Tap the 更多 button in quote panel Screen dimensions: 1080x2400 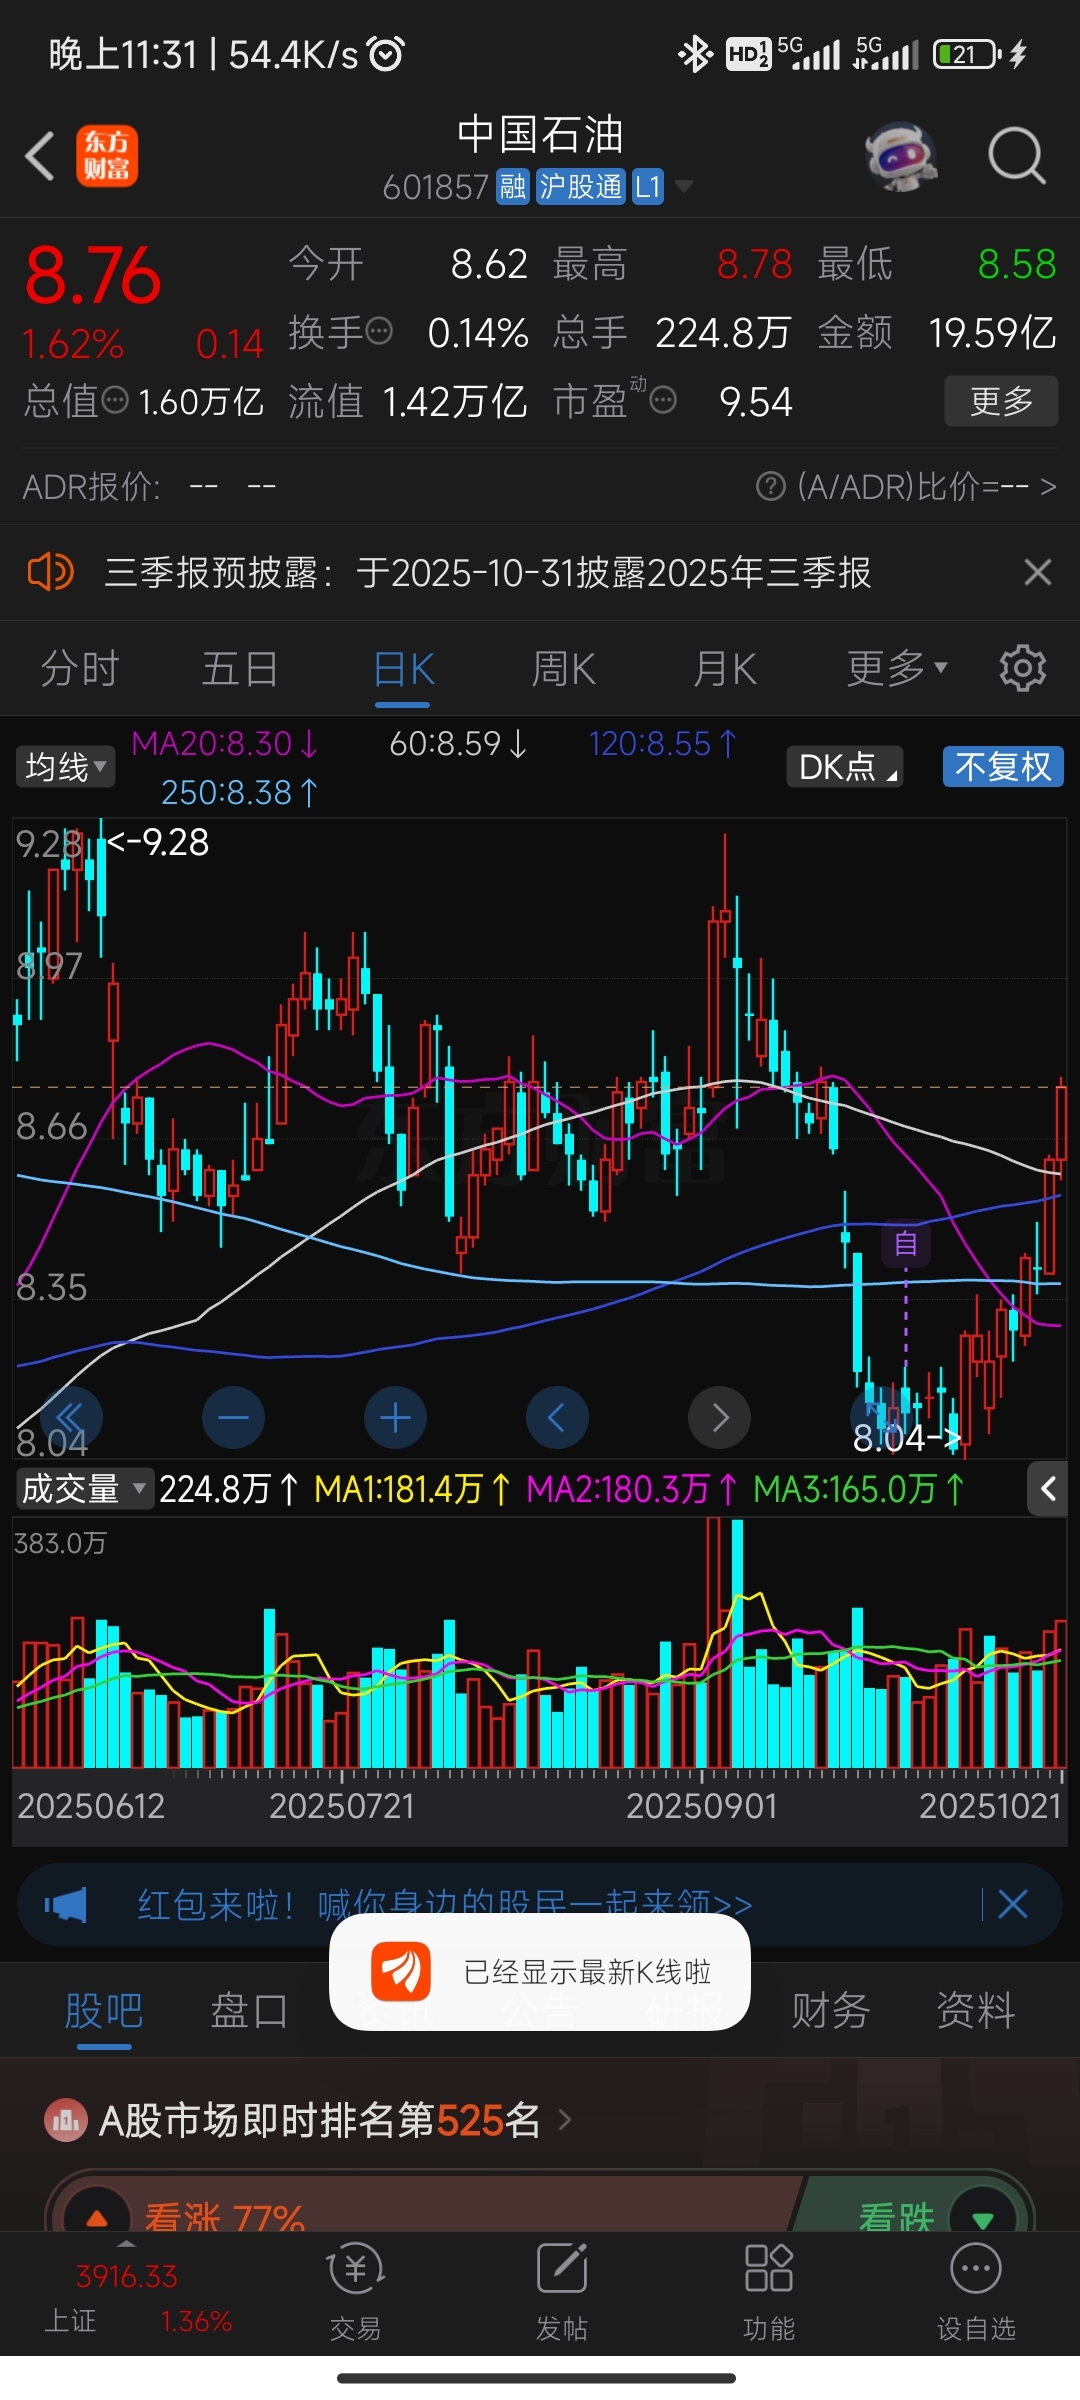coord(1001,401)
